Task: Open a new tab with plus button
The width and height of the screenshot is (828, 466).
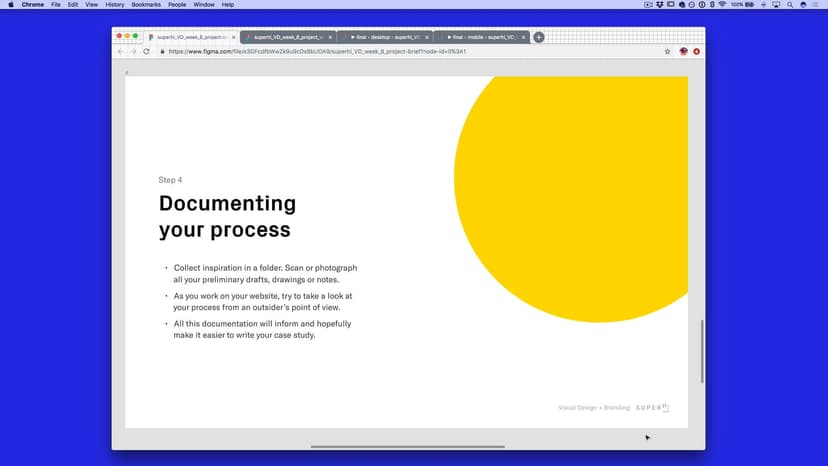Action: point(539,38)
